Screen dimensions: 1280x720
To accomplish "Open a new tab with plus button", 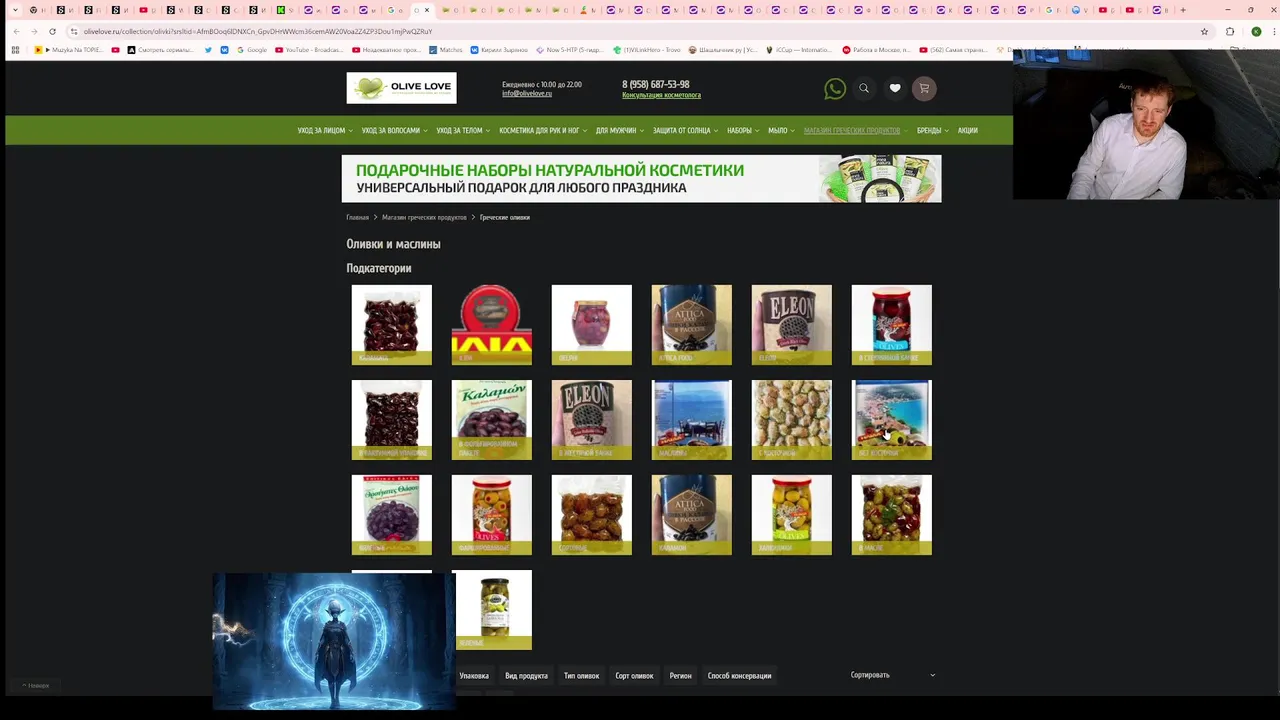I will (1183, 10).
